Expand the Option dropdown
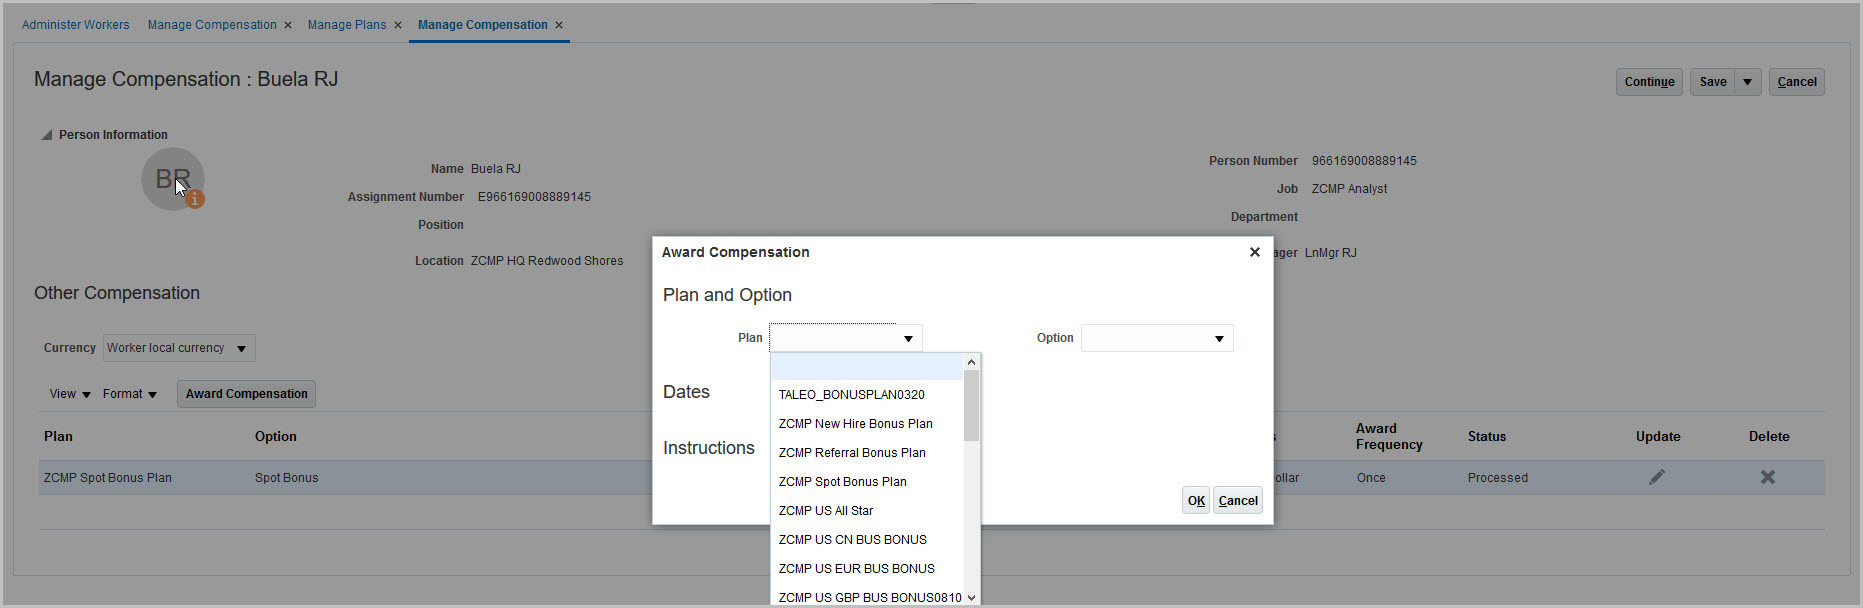The image size is (1863, 608). pos(1219,339)
